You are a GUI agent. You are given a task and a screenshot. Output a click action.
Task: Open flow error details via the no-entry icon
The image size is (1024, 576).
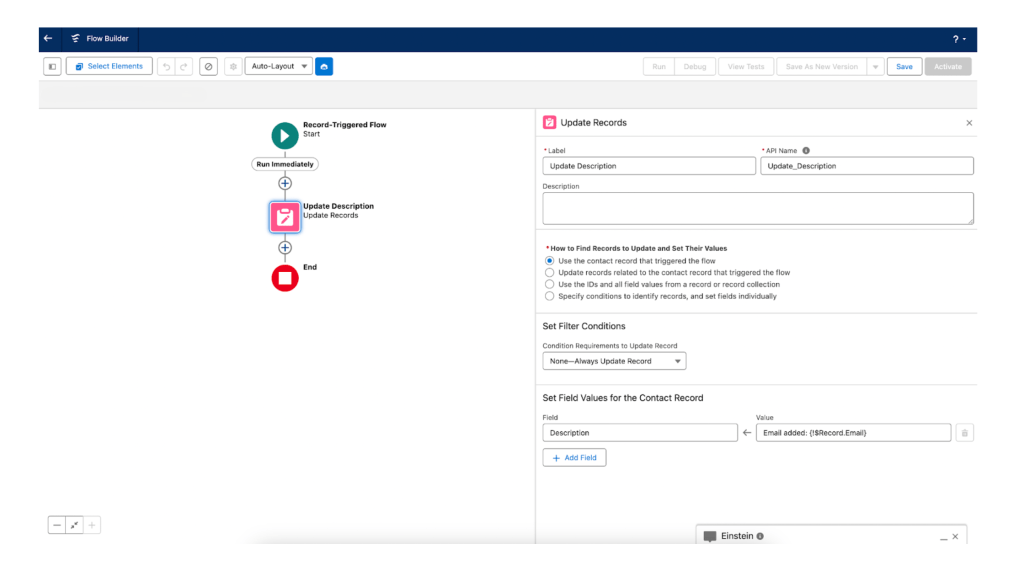pyautogui.click(x=209, y=66)
